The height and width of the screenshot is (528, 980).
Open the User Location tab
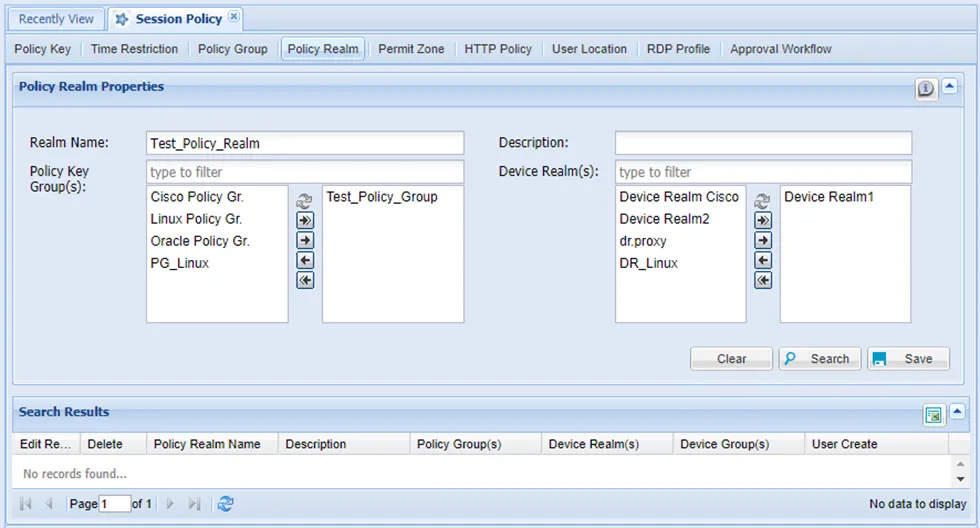[589, 49]
